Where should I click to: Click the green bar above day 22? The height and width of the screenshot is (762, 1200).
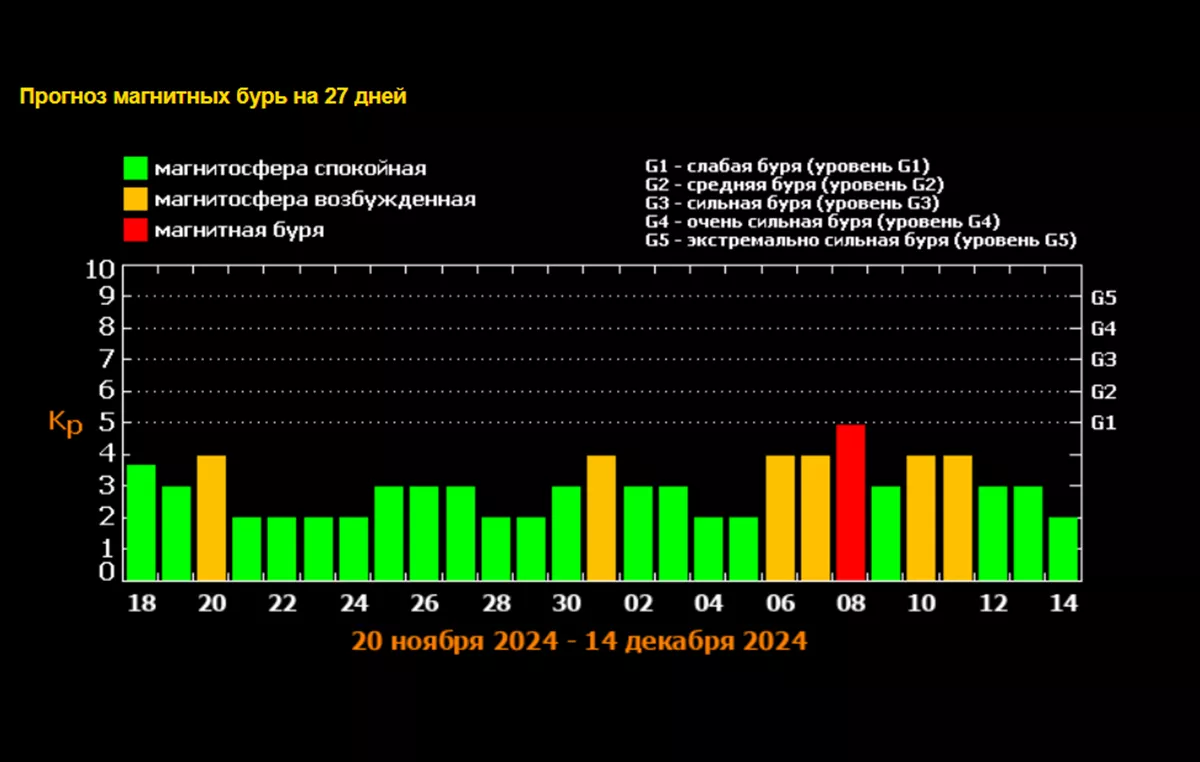282,548
